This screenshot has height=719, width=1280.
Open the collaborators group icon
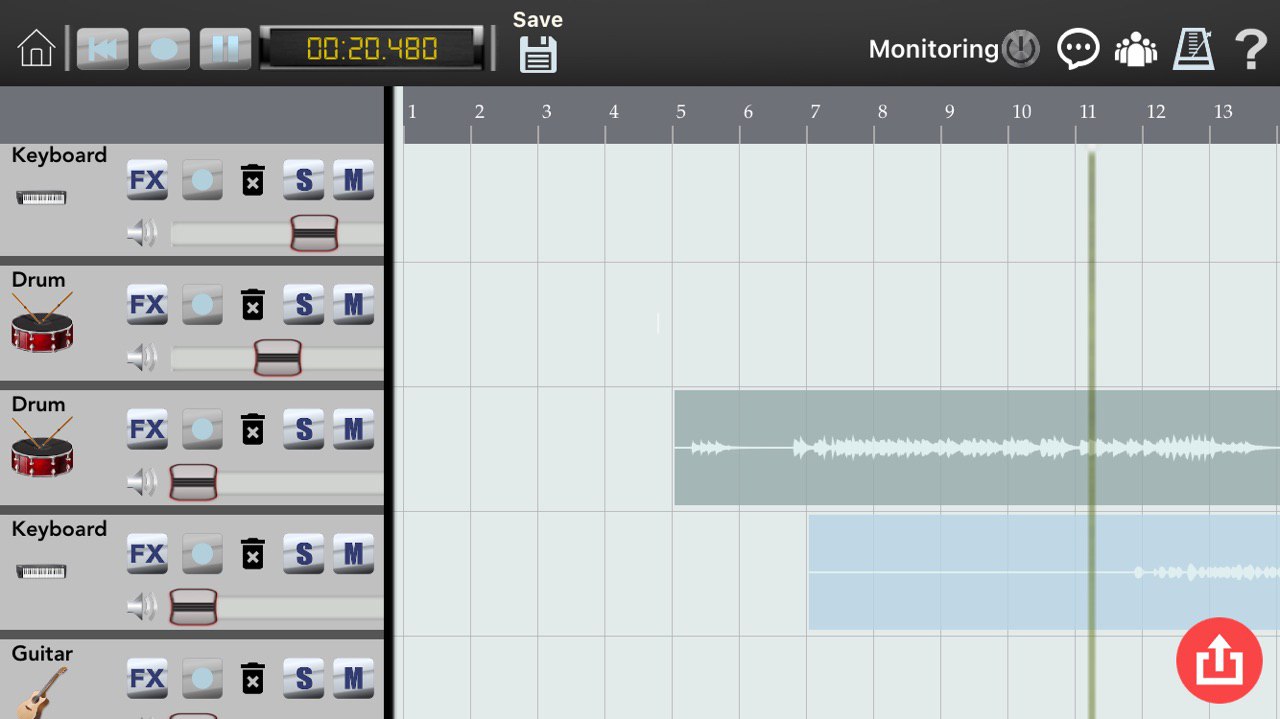tap(1136, 49)
